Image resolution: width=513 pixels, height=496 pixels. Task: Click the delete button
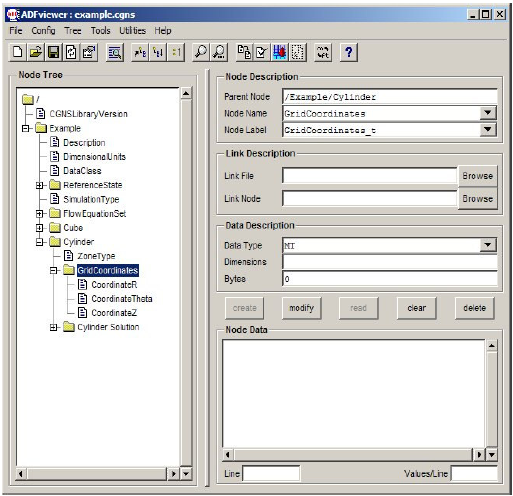pos(474,308)
